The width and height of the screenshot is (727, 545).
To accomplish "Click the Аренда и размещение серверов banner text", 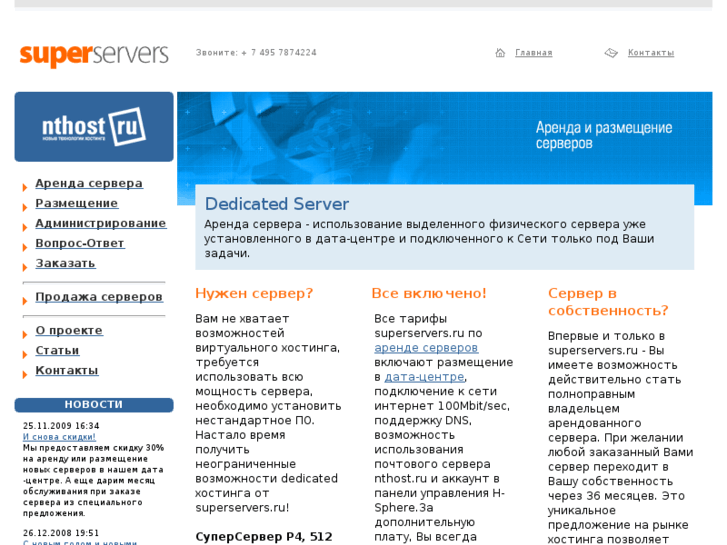I will click(x=604, y=135).
